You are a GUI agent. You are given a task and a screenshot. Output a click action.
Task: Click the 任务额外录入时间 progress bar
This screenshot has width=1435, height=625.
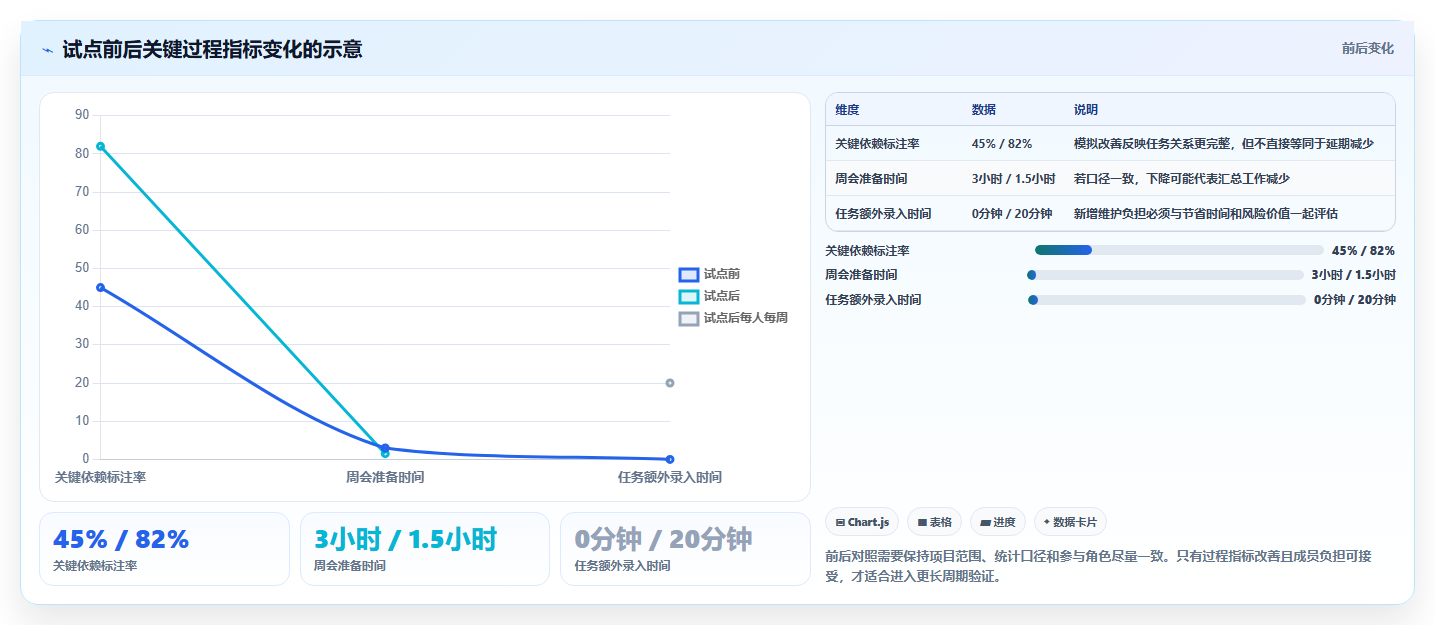coord(1166,299)
